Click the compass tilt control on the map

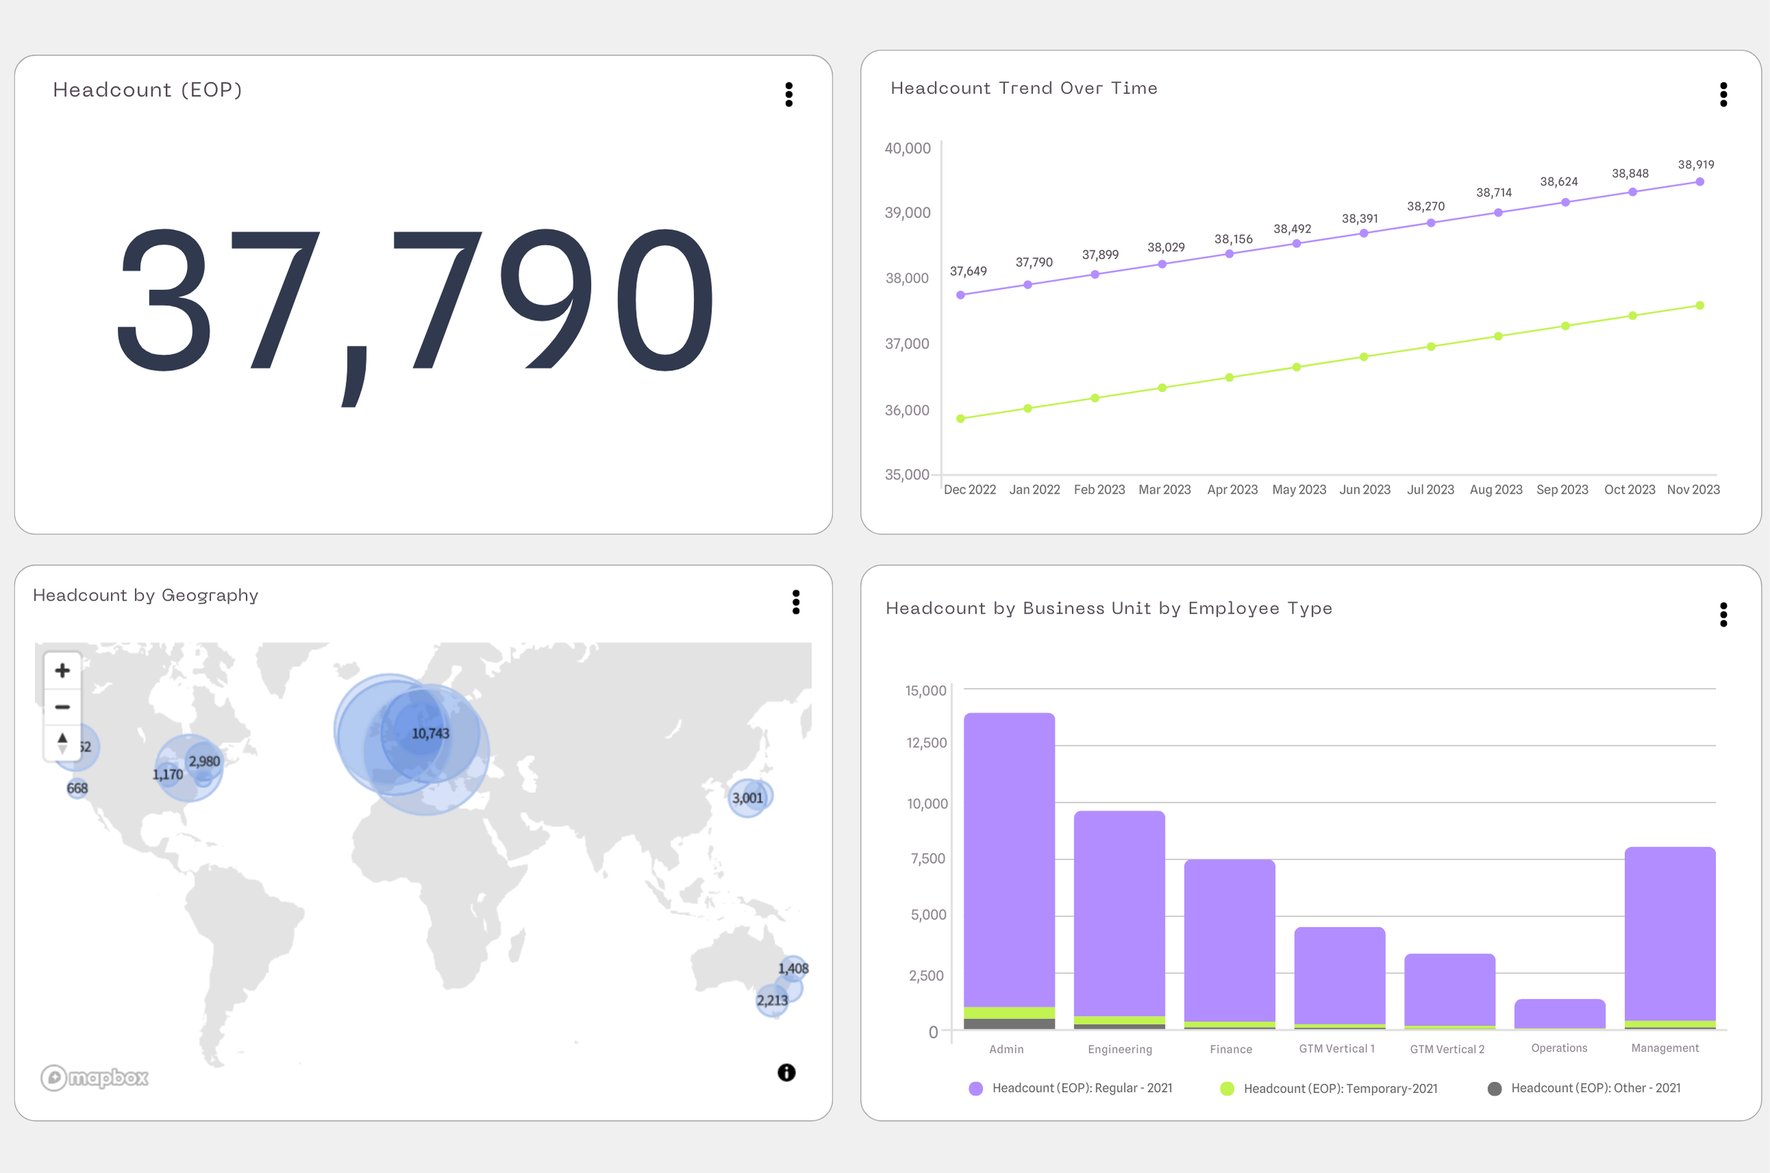click(x=62, y=743)
